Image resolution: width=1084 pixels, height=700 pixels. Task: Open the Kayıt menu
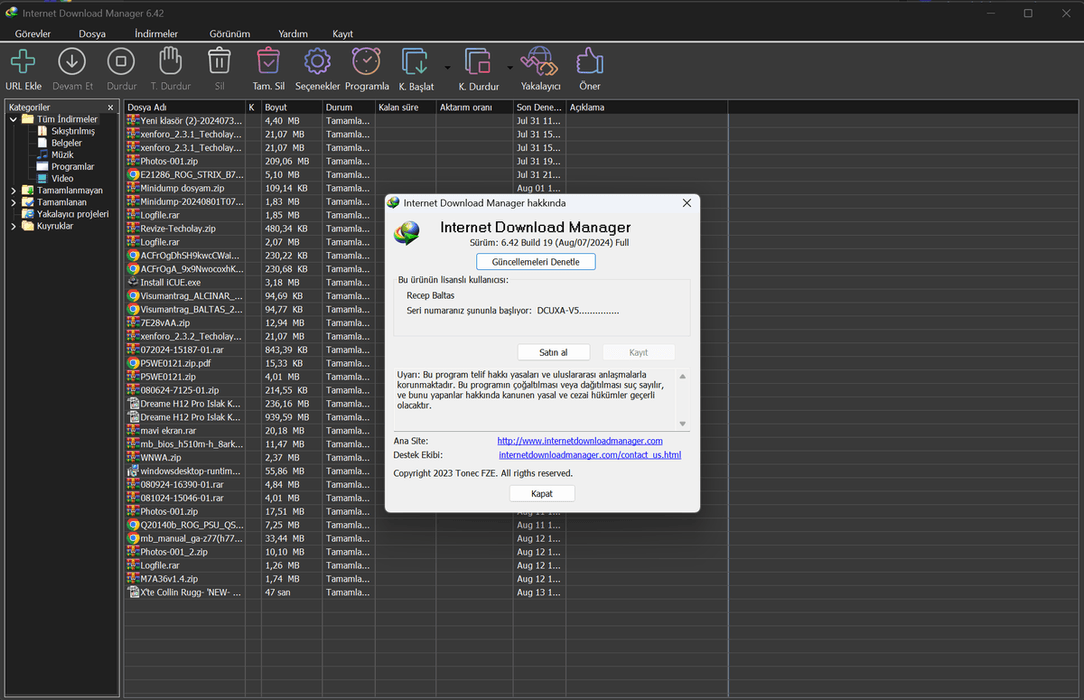(342, 34)
